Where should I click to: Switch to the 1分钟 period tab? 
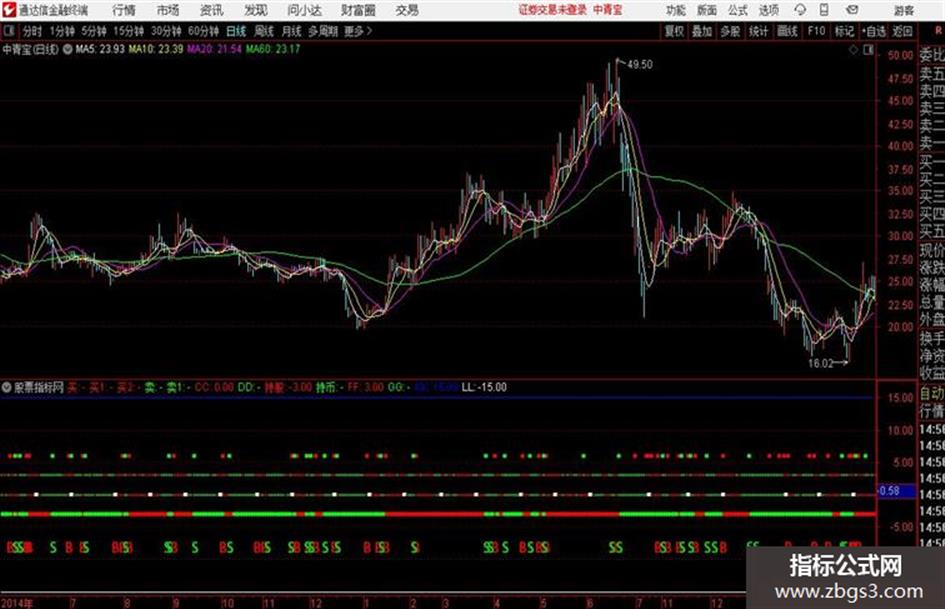pos(61,31)
